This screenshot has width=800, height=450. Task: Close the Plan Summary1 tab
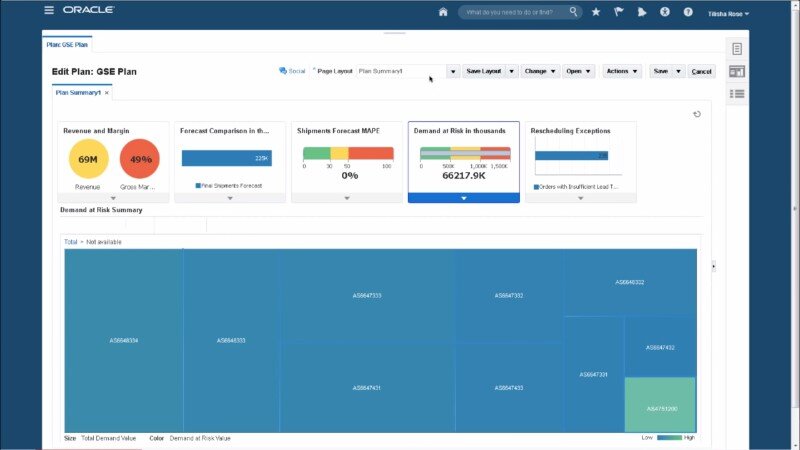point(107,93)
